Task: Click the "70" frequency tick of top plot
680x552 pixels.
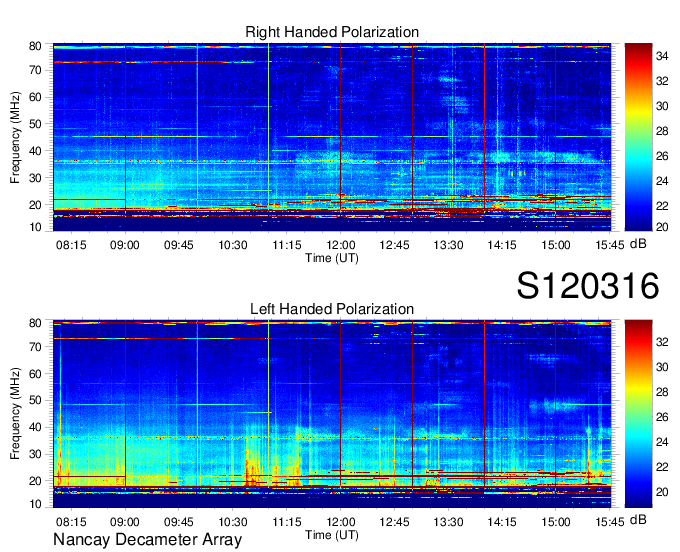Action: pyautogui.click(x=35, y=70)
